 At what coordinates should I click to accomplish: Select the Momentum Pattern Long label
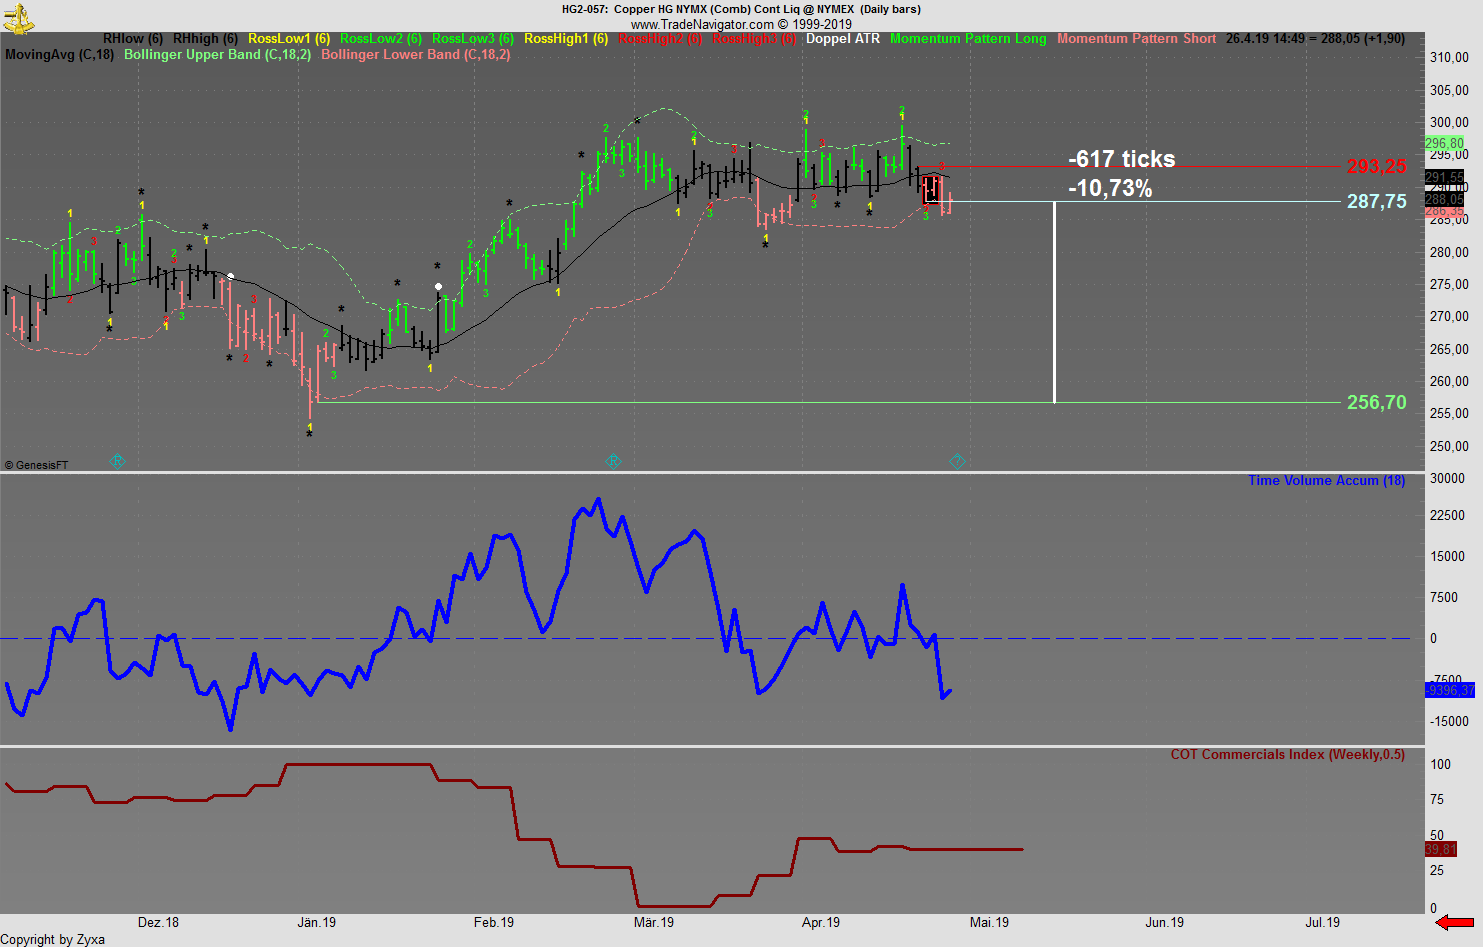pos(968,39)
